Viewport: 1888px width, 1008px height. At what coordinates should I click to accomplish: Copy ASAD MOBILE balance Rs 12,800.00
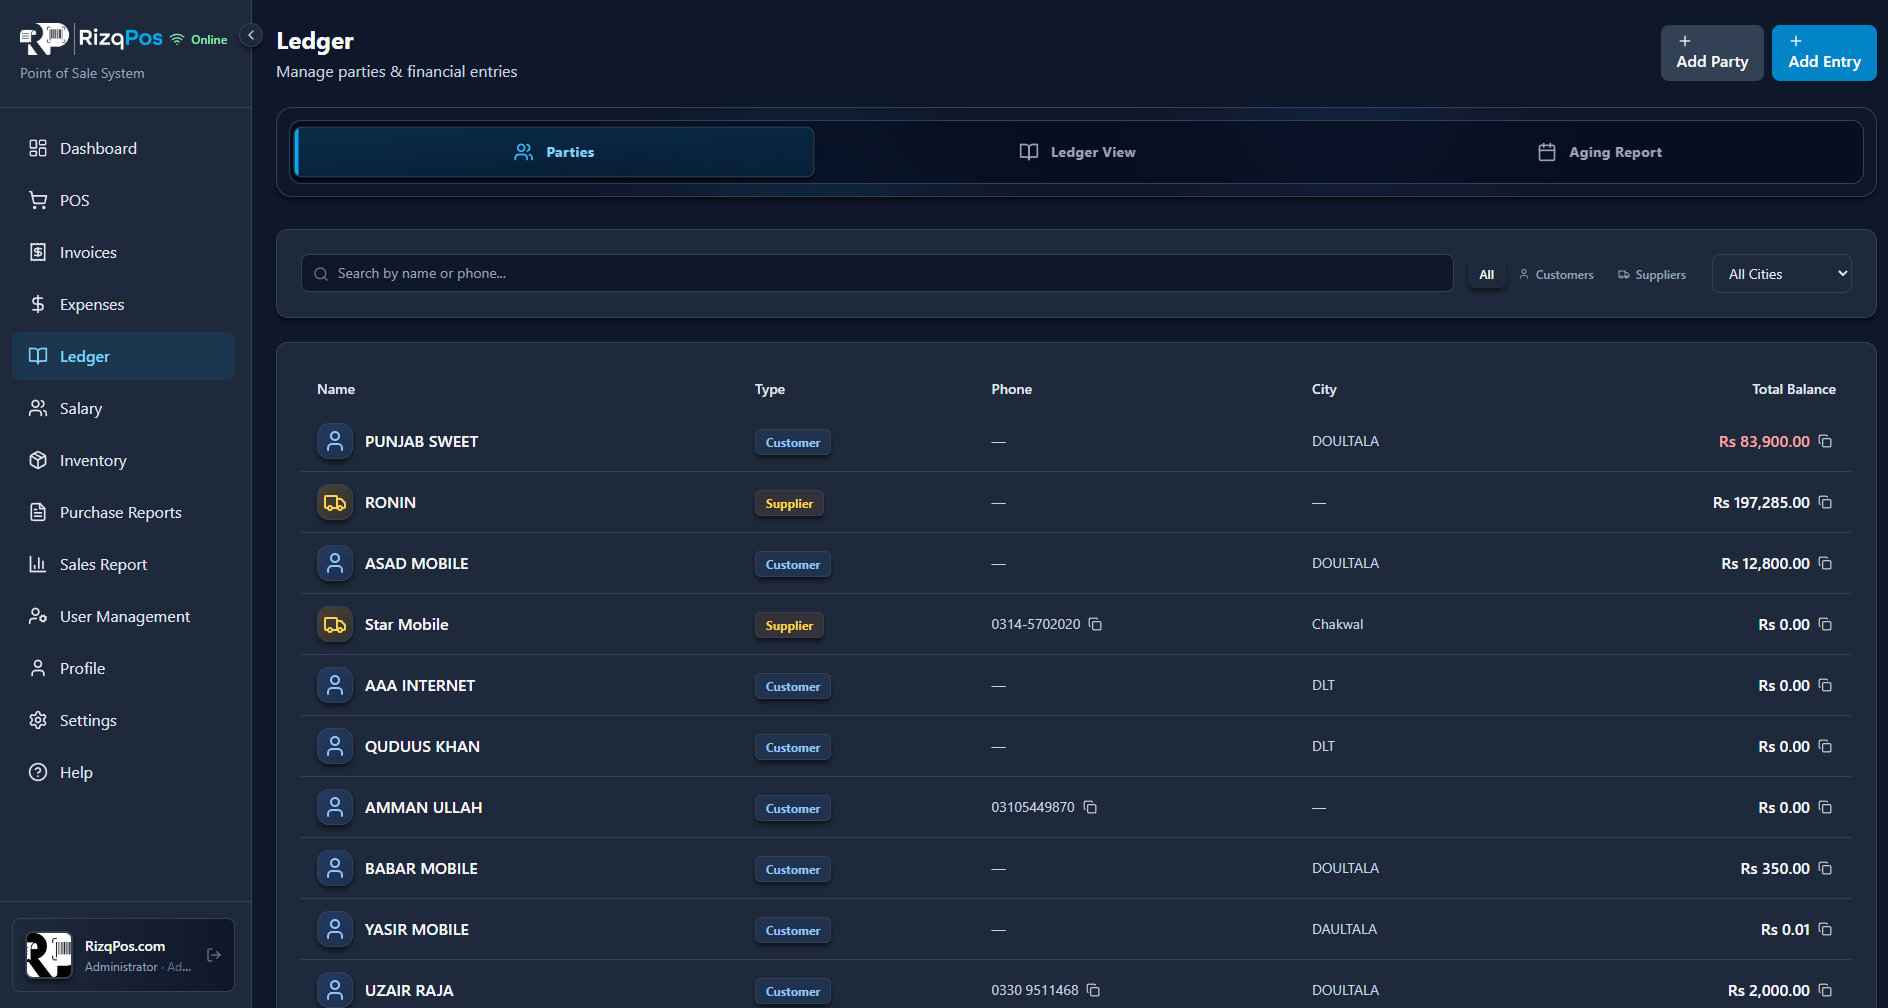[1825, 563]
